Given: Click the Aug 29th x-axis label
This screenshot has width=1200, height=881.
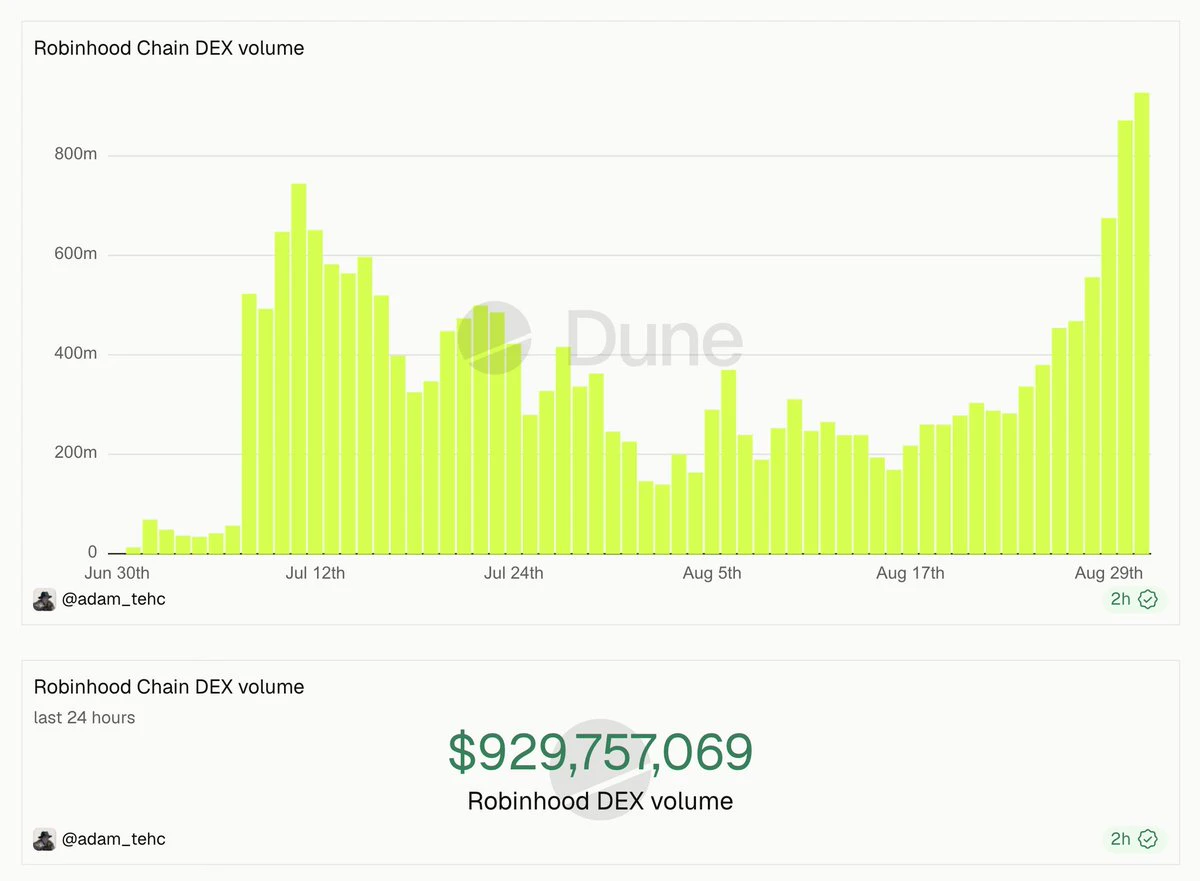Looking at the screenshot, I should pyautogui.click(x=1109, y=573).
